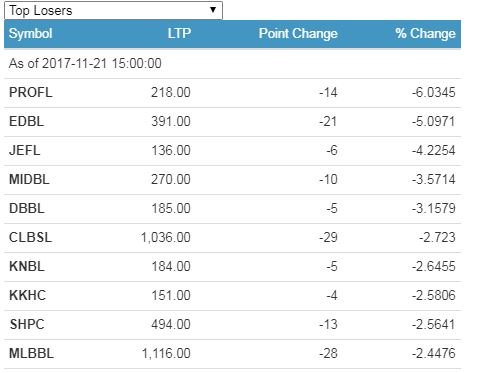The image size is (477, 373).
Task: Sort by the Symbol column header
Action: (30, 34)
